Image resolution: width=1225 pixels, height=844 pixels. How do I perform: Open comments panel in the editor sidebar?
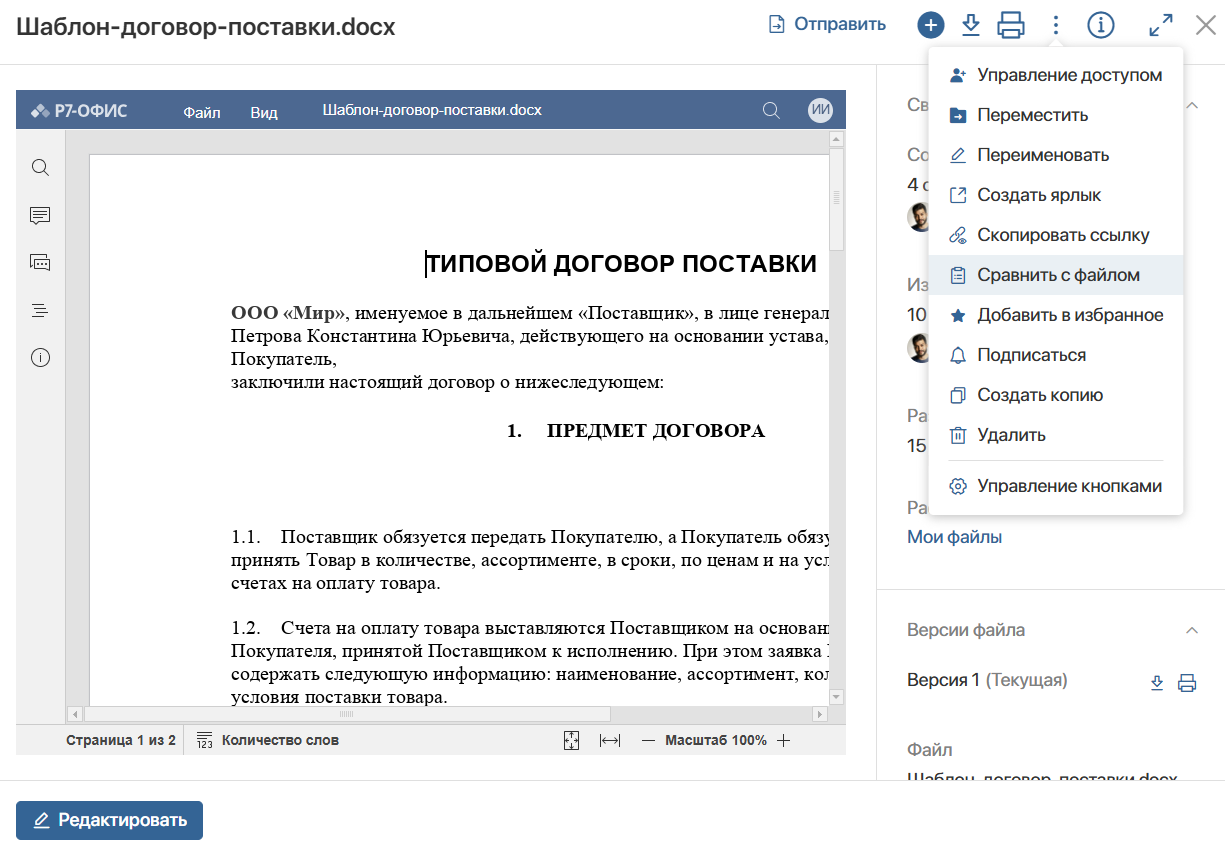pos(40,215)
